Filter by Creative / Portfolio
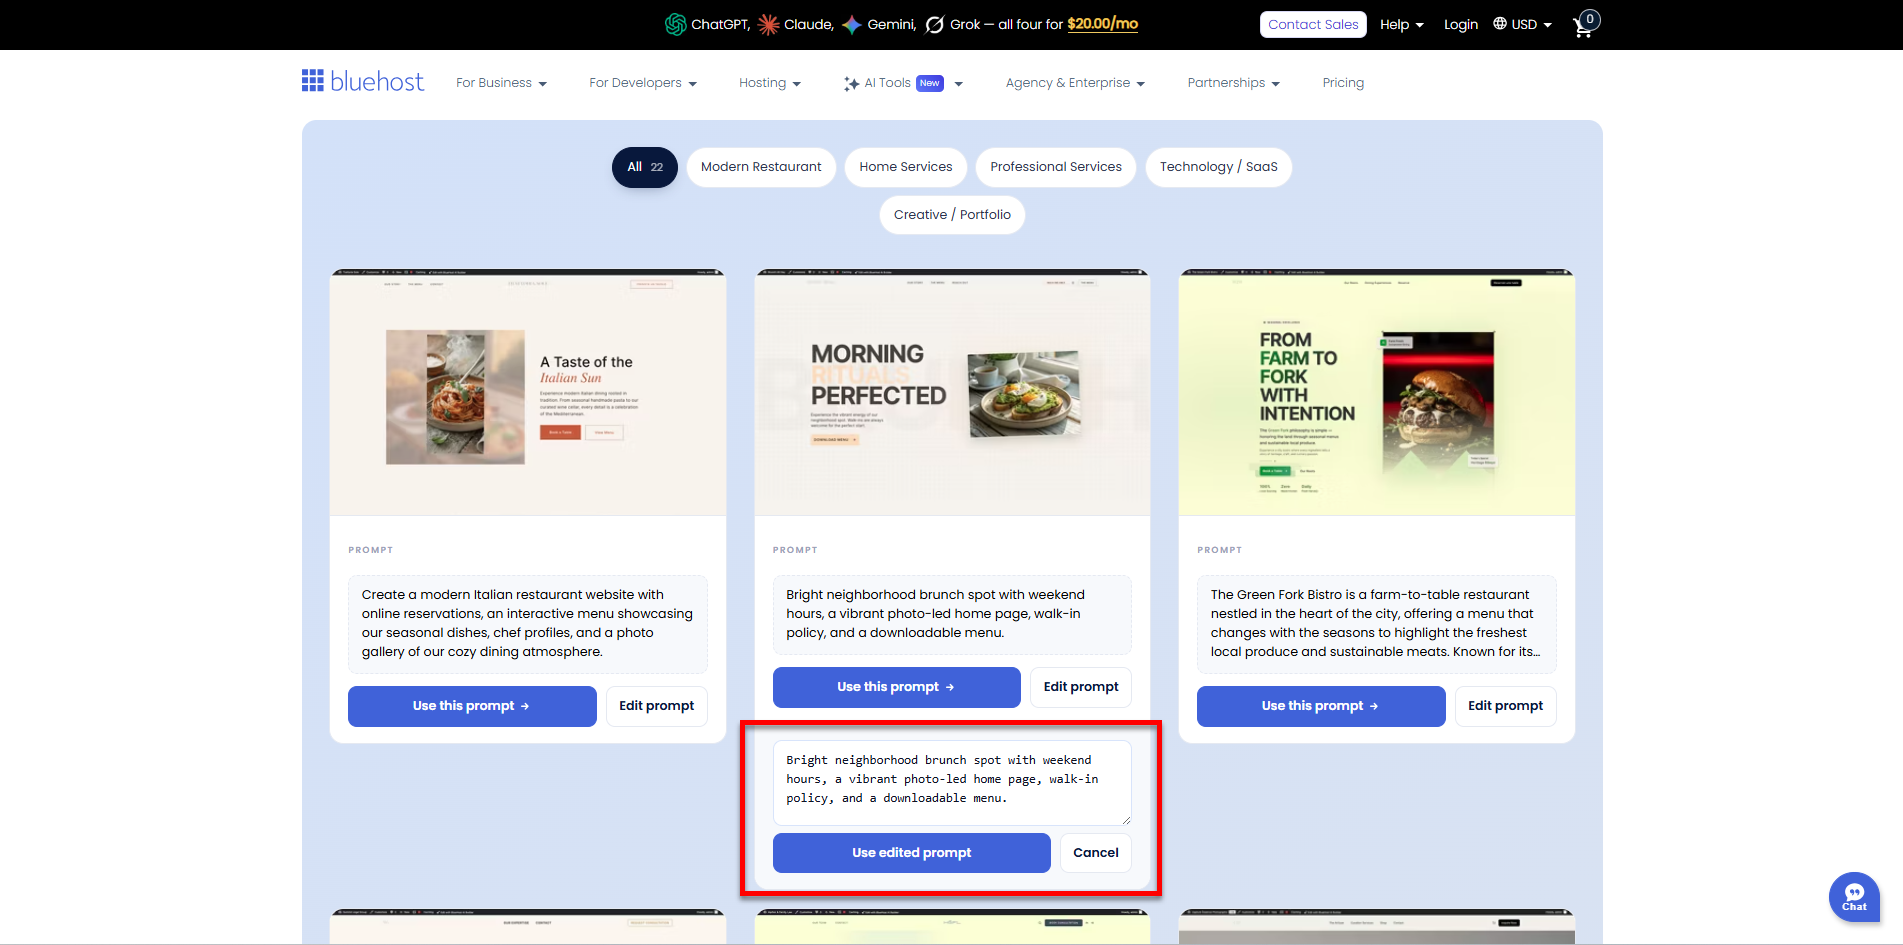 (x=952, y=215)
